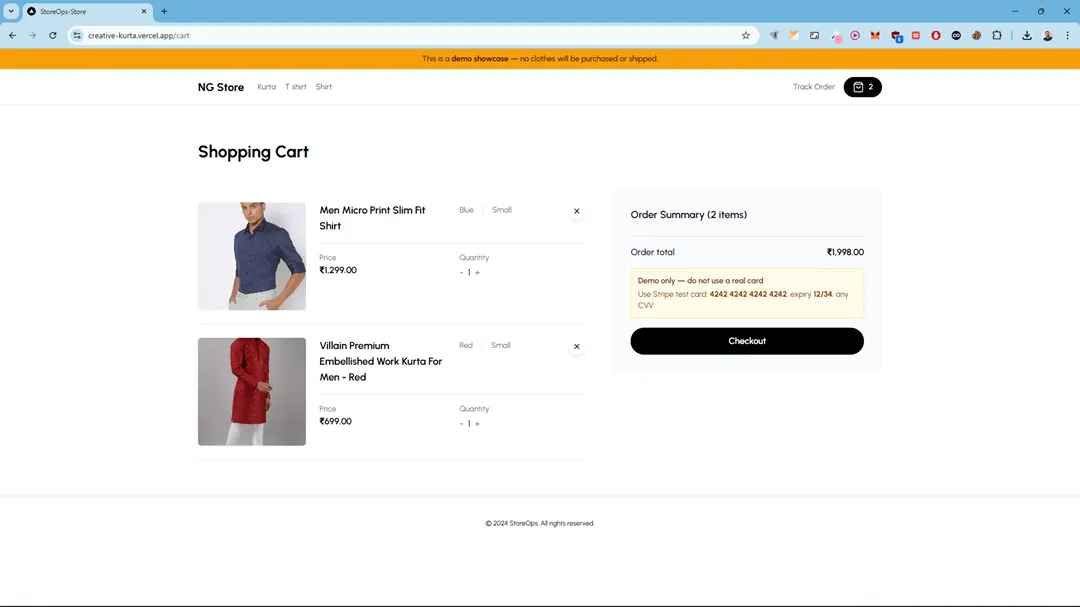
Task: Click the Stripe test card number text
Action: 748,294
